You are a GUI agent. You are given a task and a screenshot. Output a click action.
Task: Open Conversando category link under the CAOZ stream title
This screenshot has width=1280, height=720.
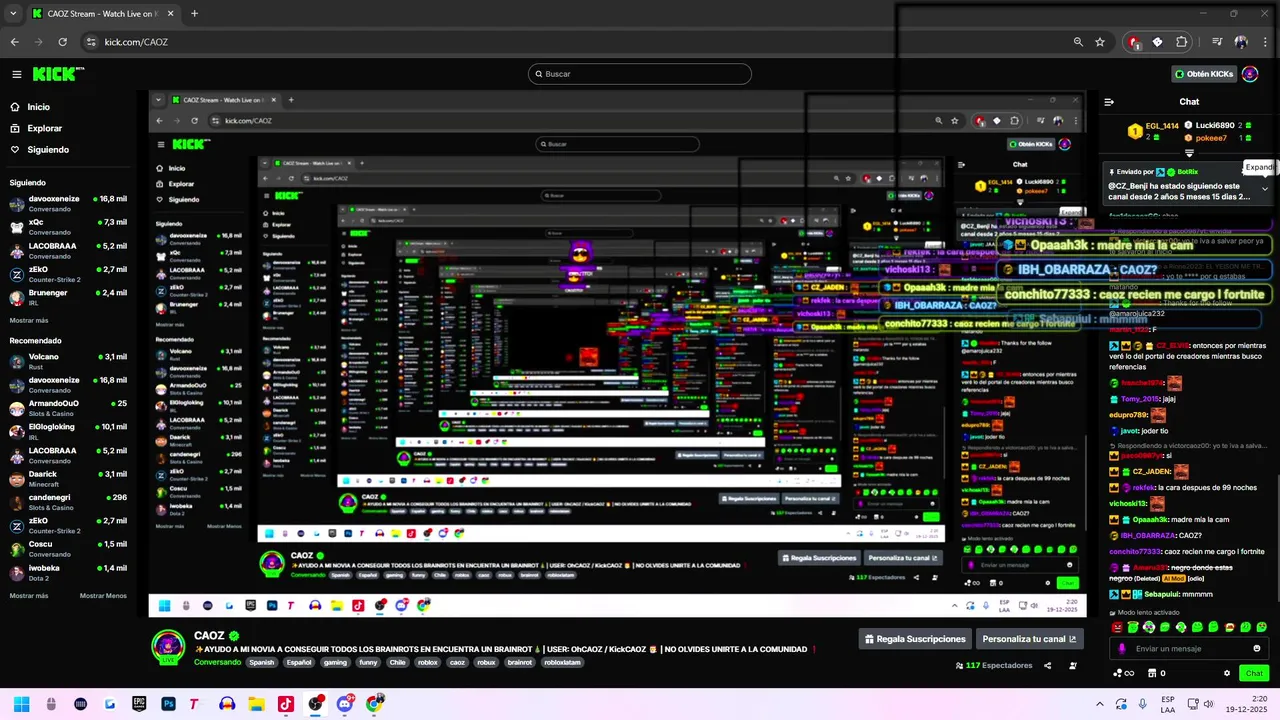coord(217,662)
